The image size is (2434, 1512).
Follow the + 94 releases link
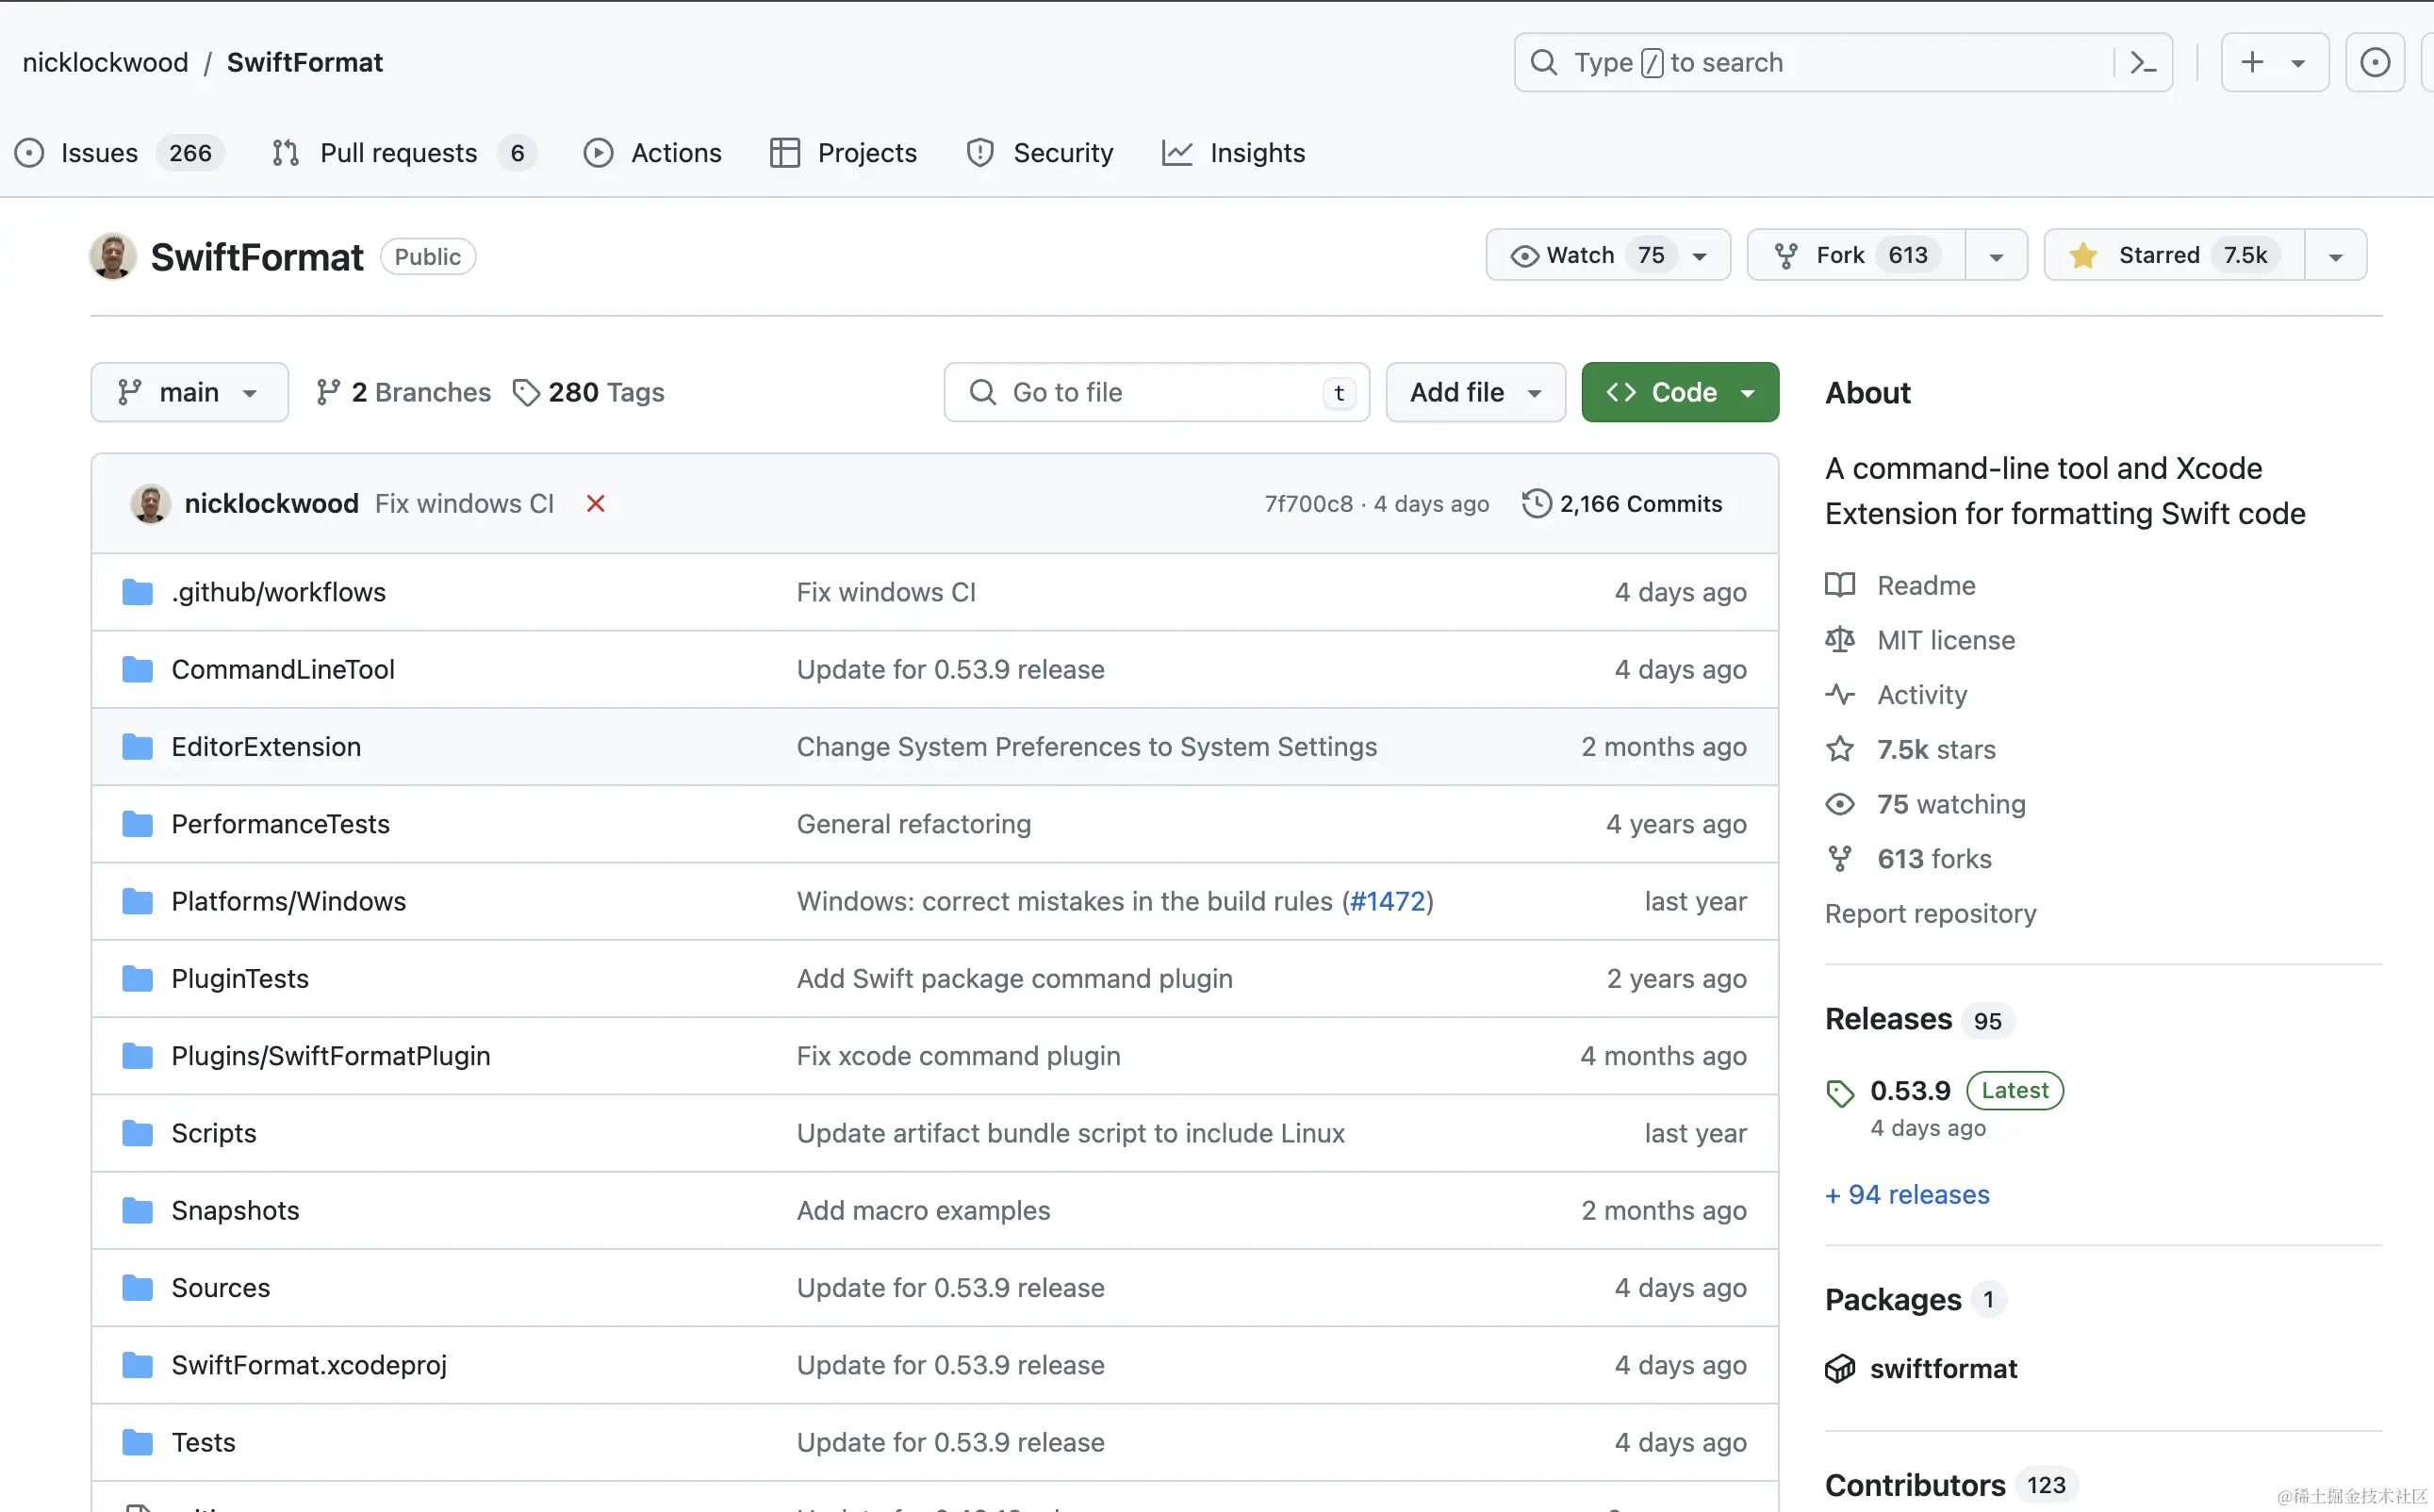click(1907, 1195)
